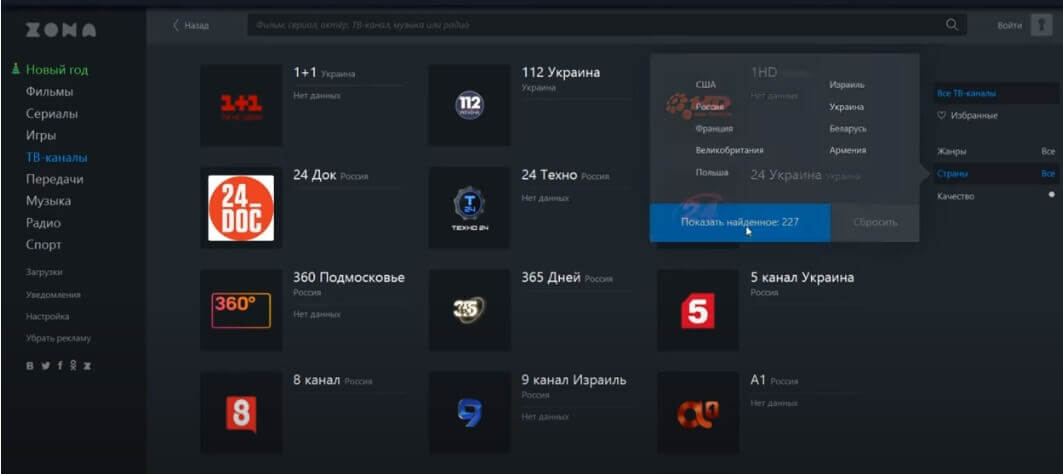Image resolution: width=1063 pixels, height=474 pixels.
Task: Open the 8 канал channel logo
Action: (241, 412)
